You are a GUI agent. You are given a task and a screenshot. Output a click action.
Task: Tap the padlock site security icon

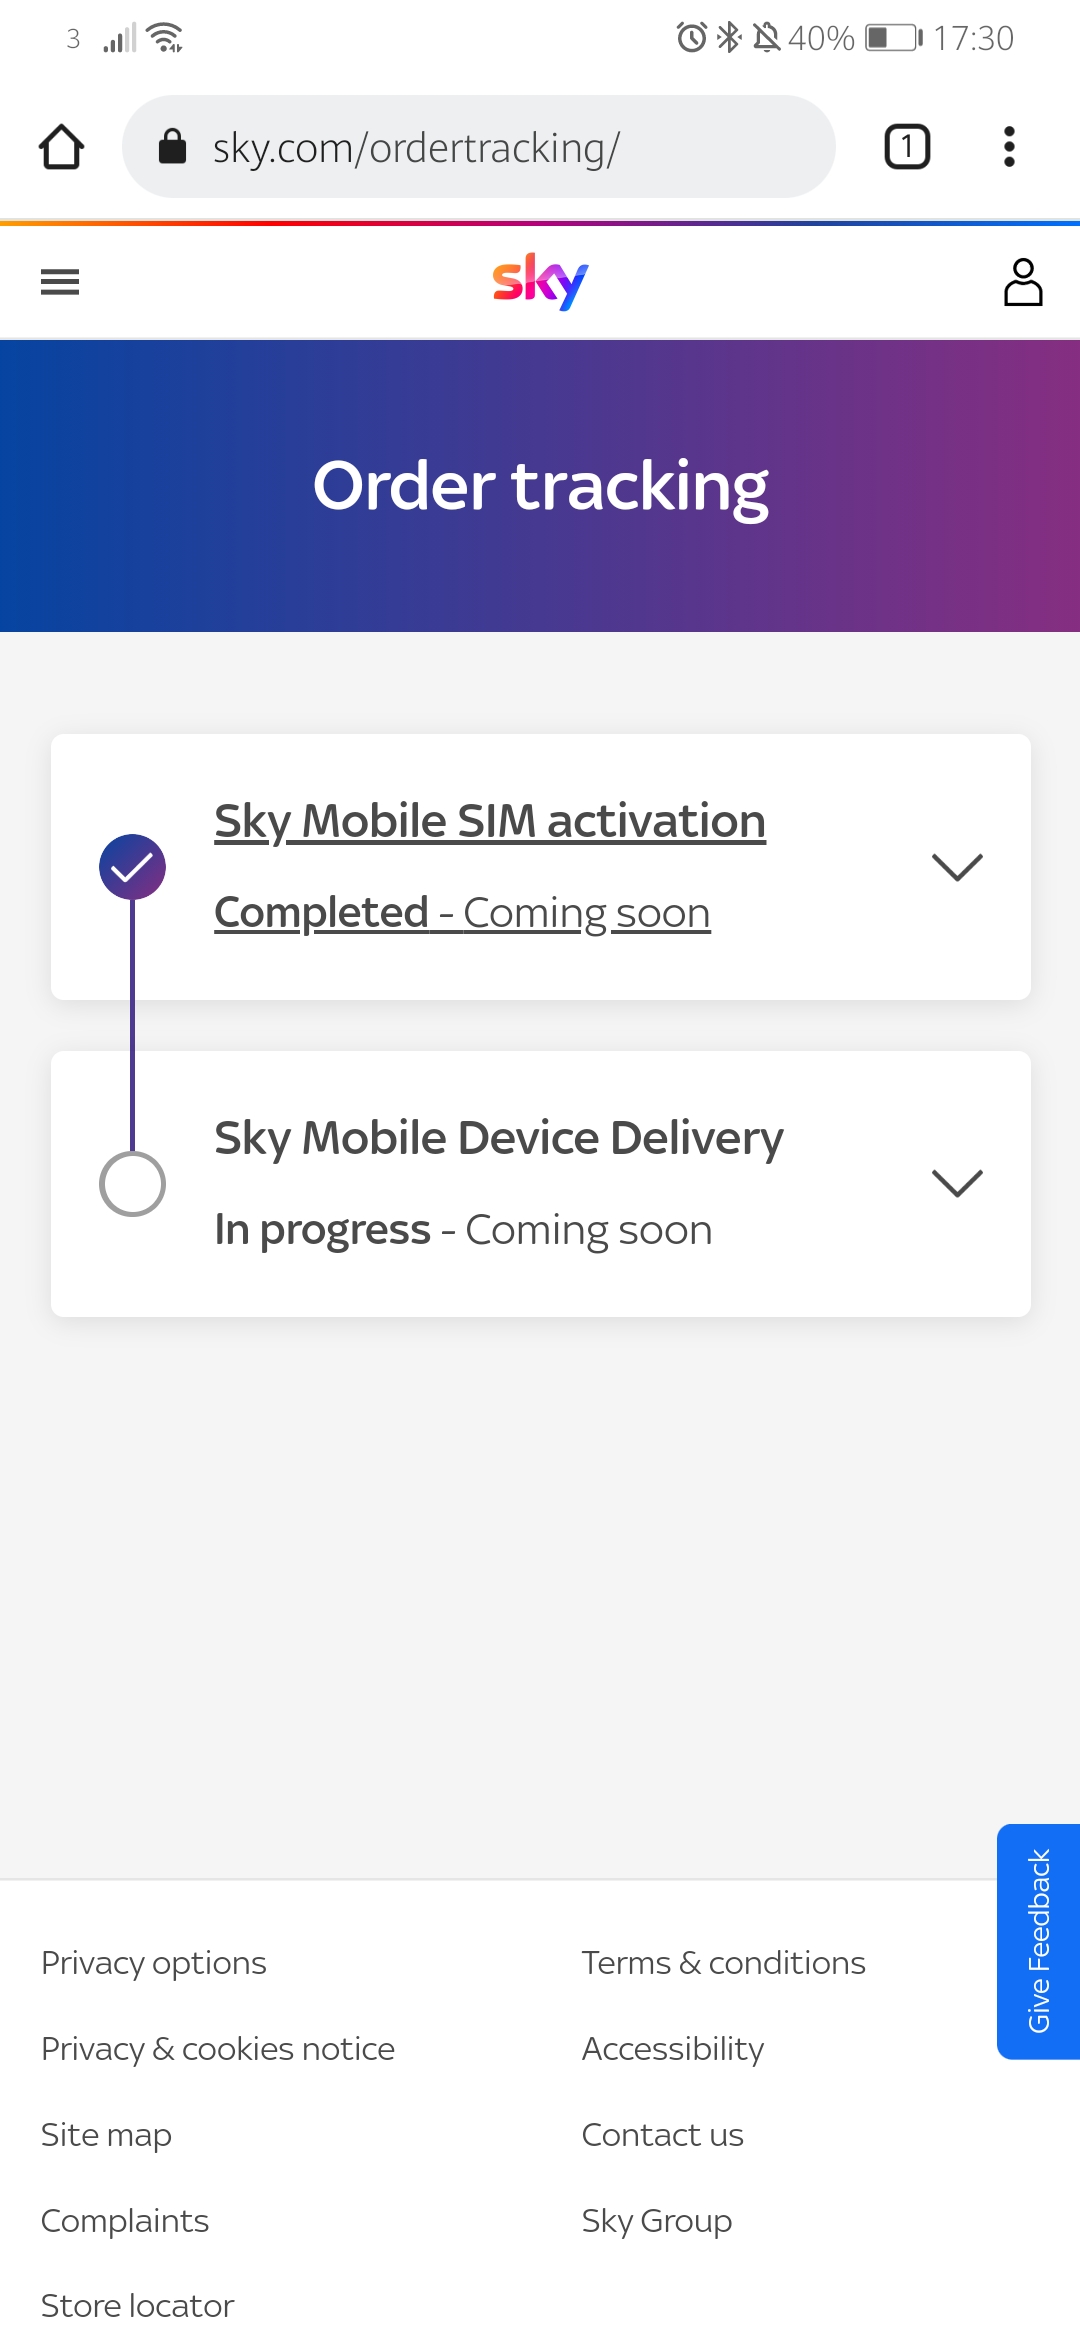(173, 147)
